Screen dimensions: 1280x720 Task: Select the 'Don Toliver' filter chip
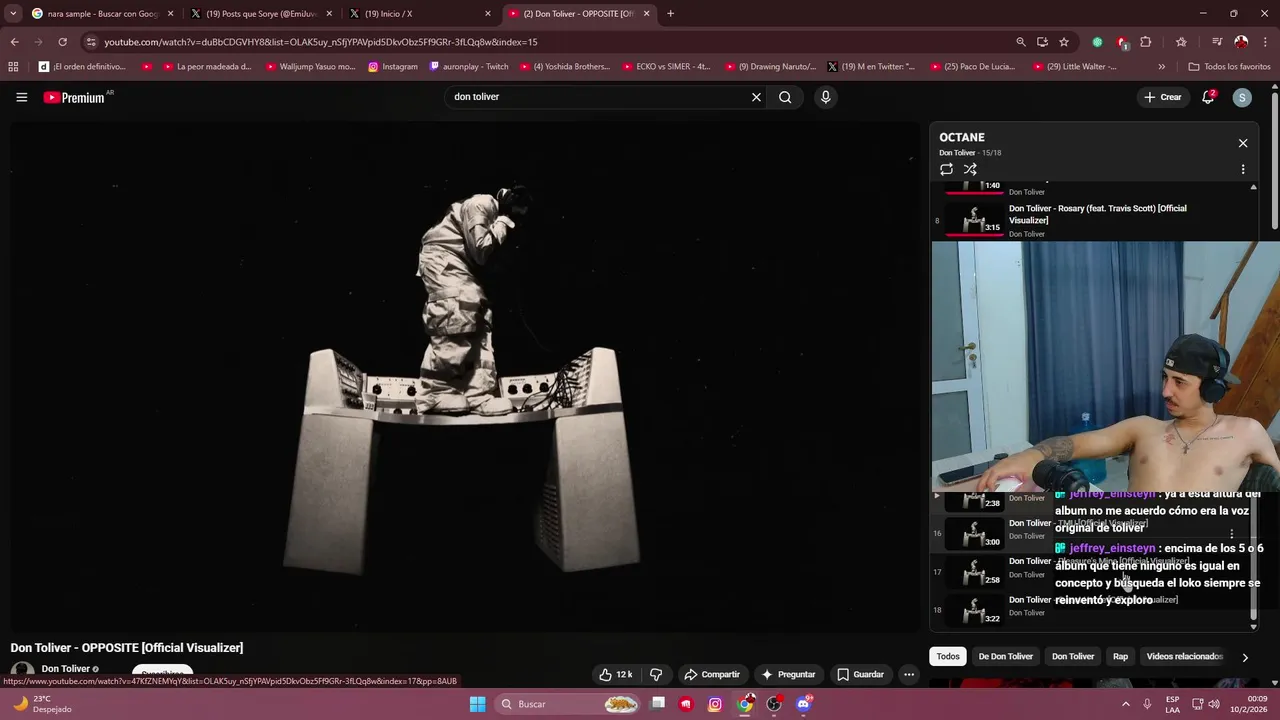1073,657
